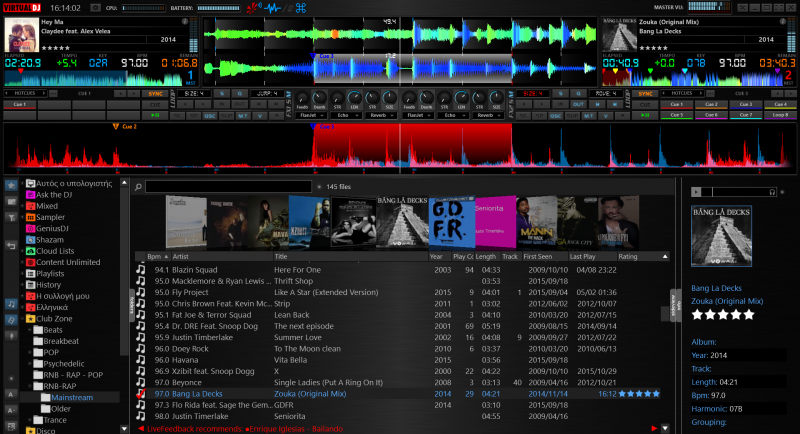The image size is (800, 434).
Task: Click the microphone icon in left sidebar
Action: tap(11, 336)
